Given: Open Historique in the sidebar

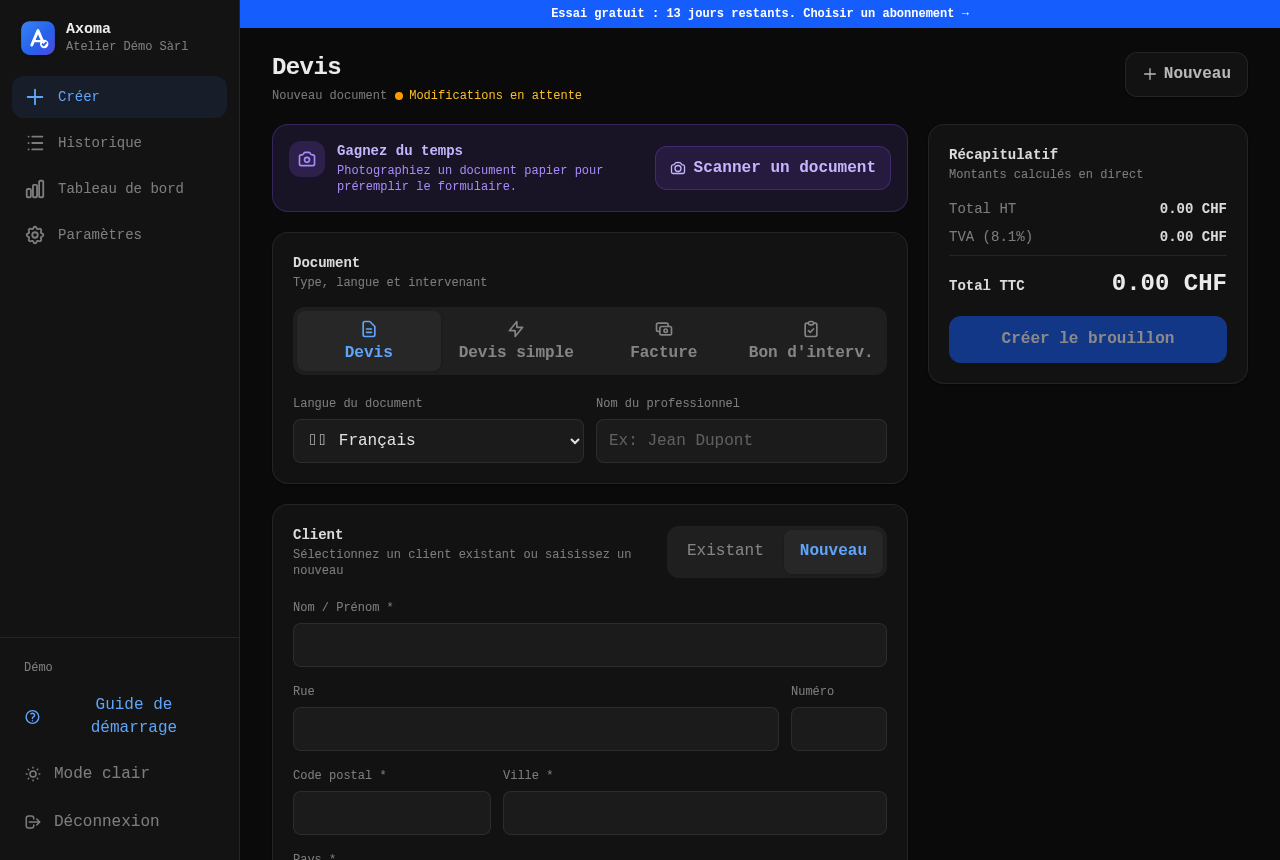Looking at the screenshot, I should pyautogui.click(x=120, y=143).
